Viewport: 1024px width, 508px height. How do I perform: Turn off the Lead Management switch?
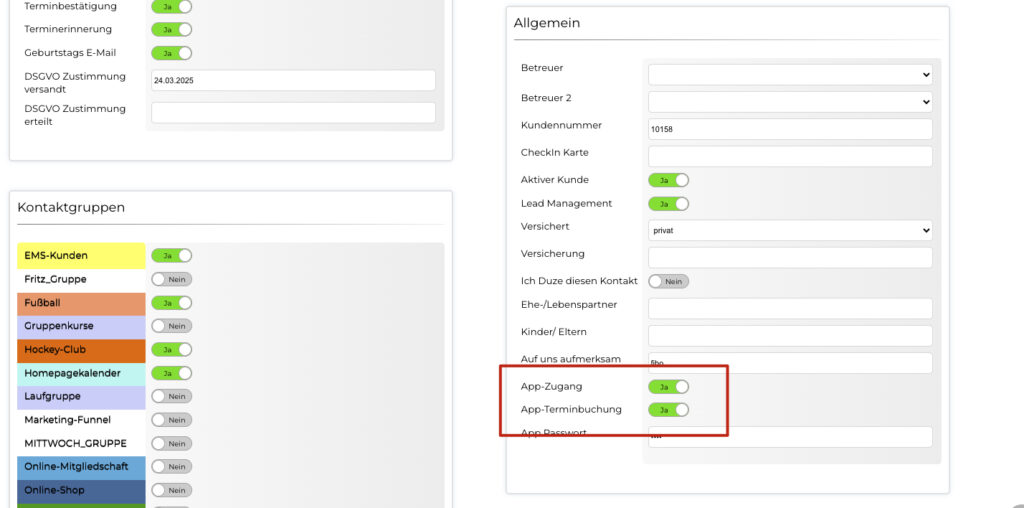coord(668,204)
